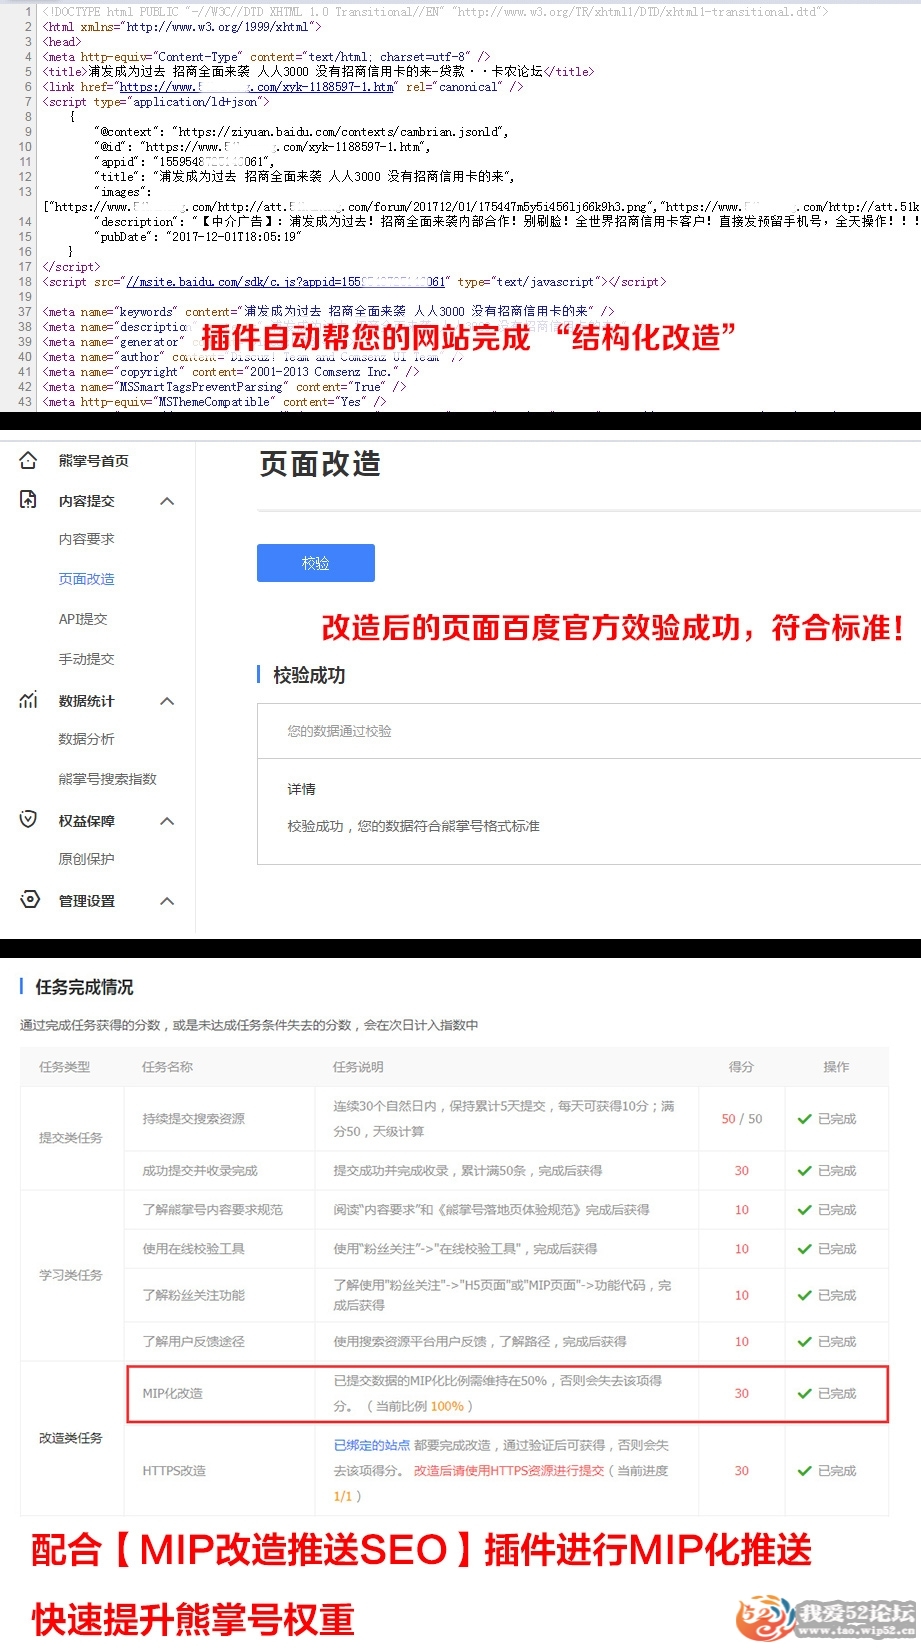Open the 内容要求 menu item
This screenshot has height=1649, width=921.
(86, 539)
